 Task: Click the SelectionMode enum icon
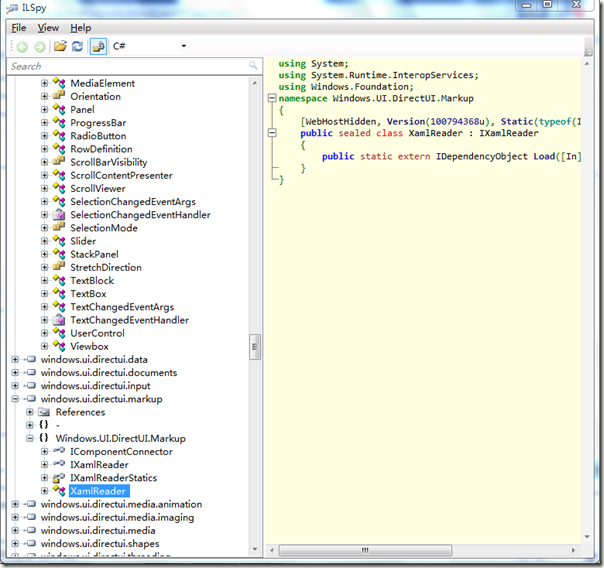59,228
